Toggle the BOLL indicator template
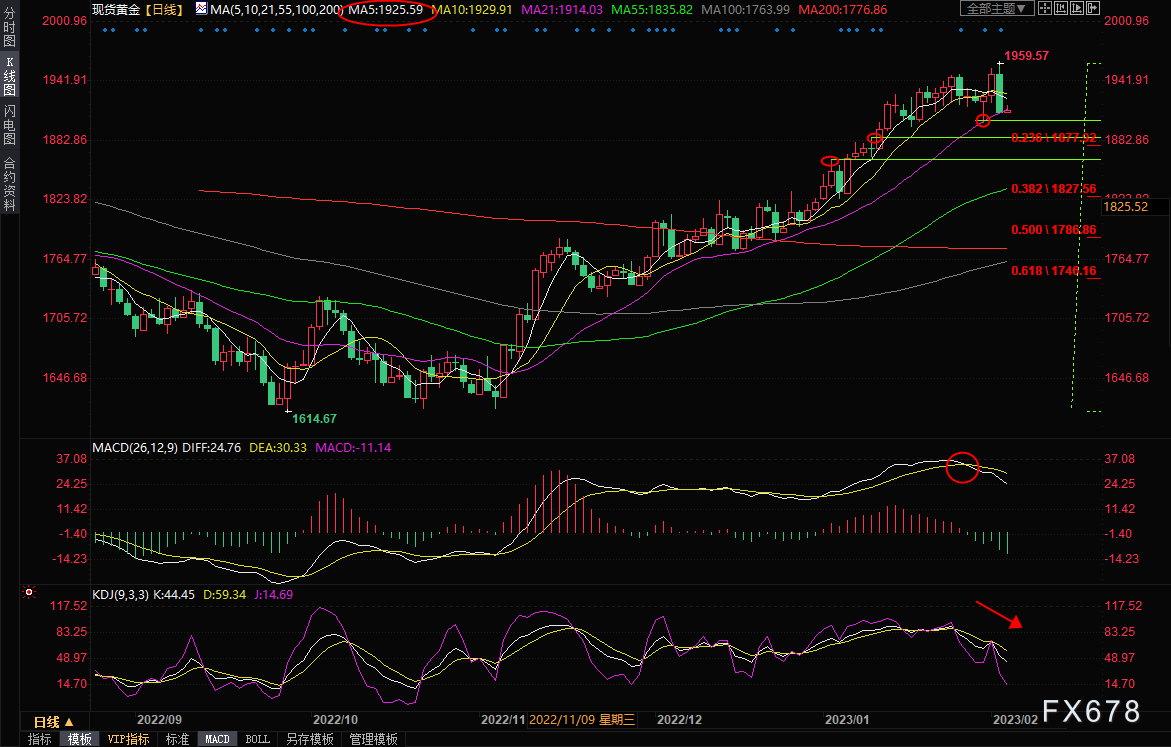Screen dimensions: 1171x747 [257, 739]
